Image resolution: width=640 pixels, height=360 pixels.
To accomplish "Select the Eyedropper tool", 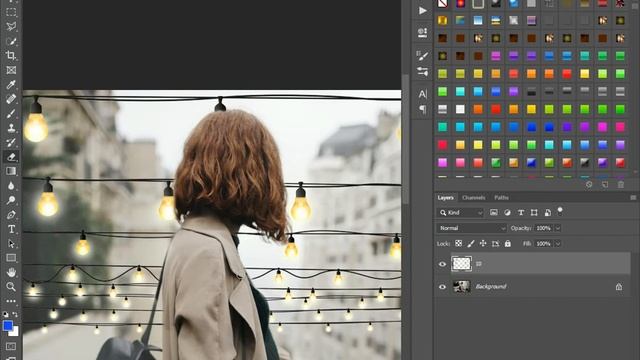I will 11,84.
